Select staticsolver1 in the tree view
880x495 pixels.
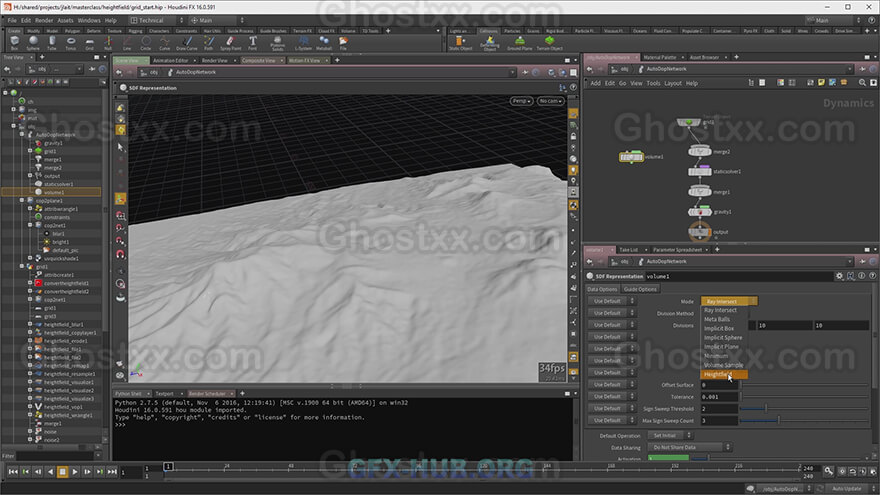(58, 184)
